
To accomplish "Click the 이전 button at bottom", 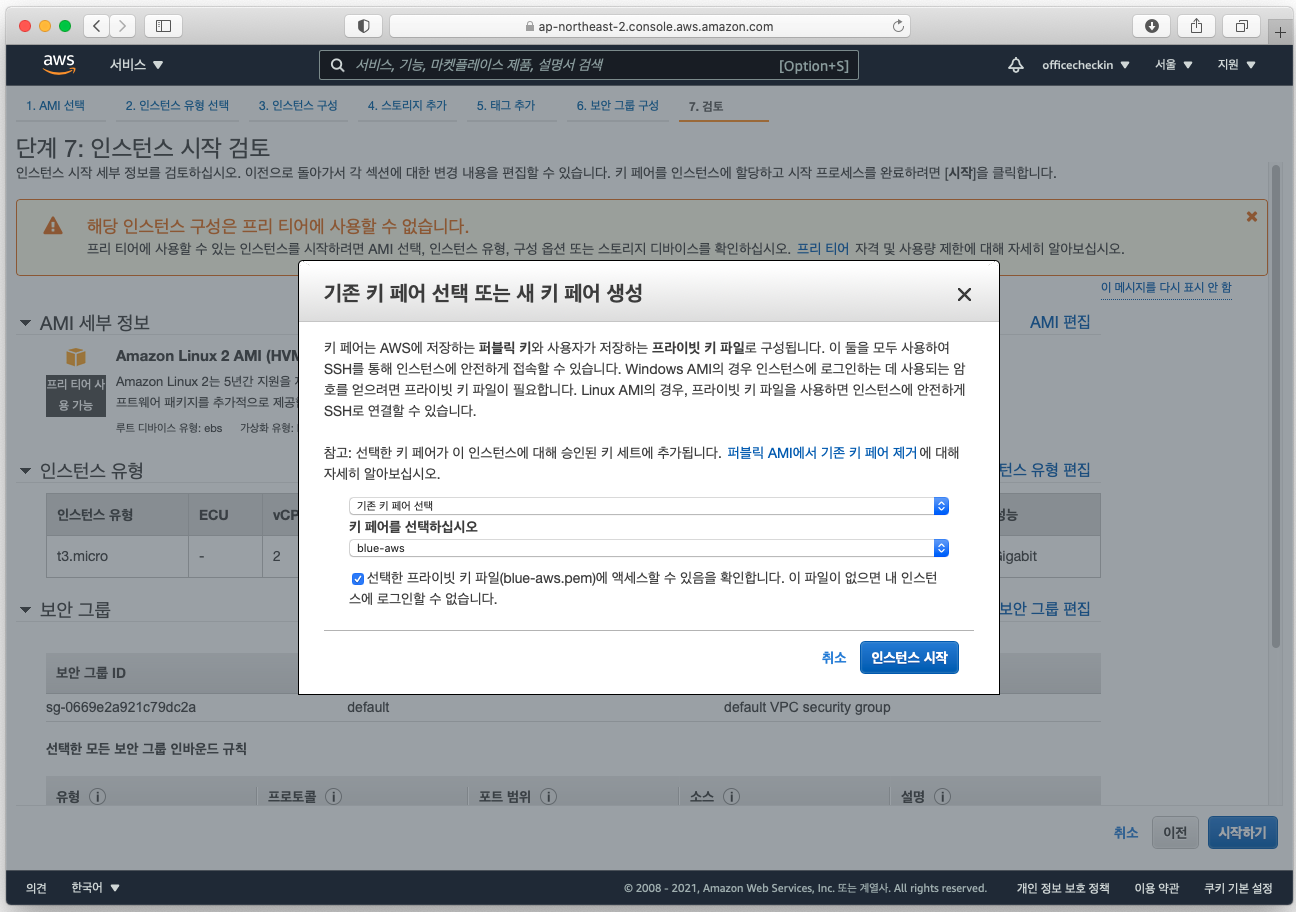I will [1175, 832].
